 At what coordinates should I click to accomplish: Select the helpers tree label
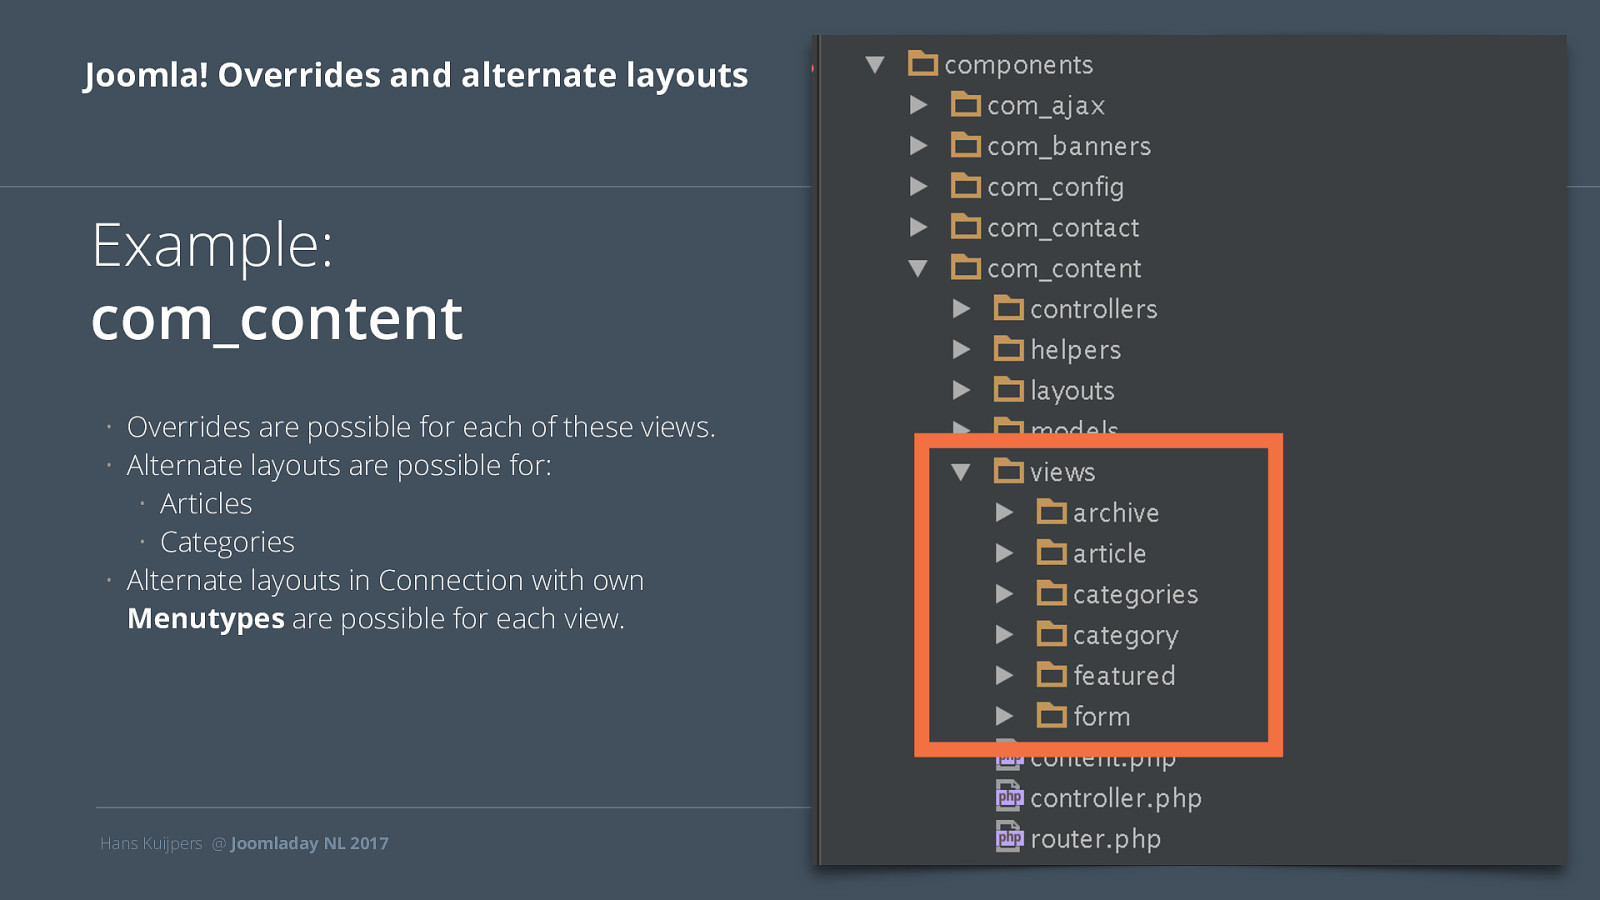(x=1076, y=351)
